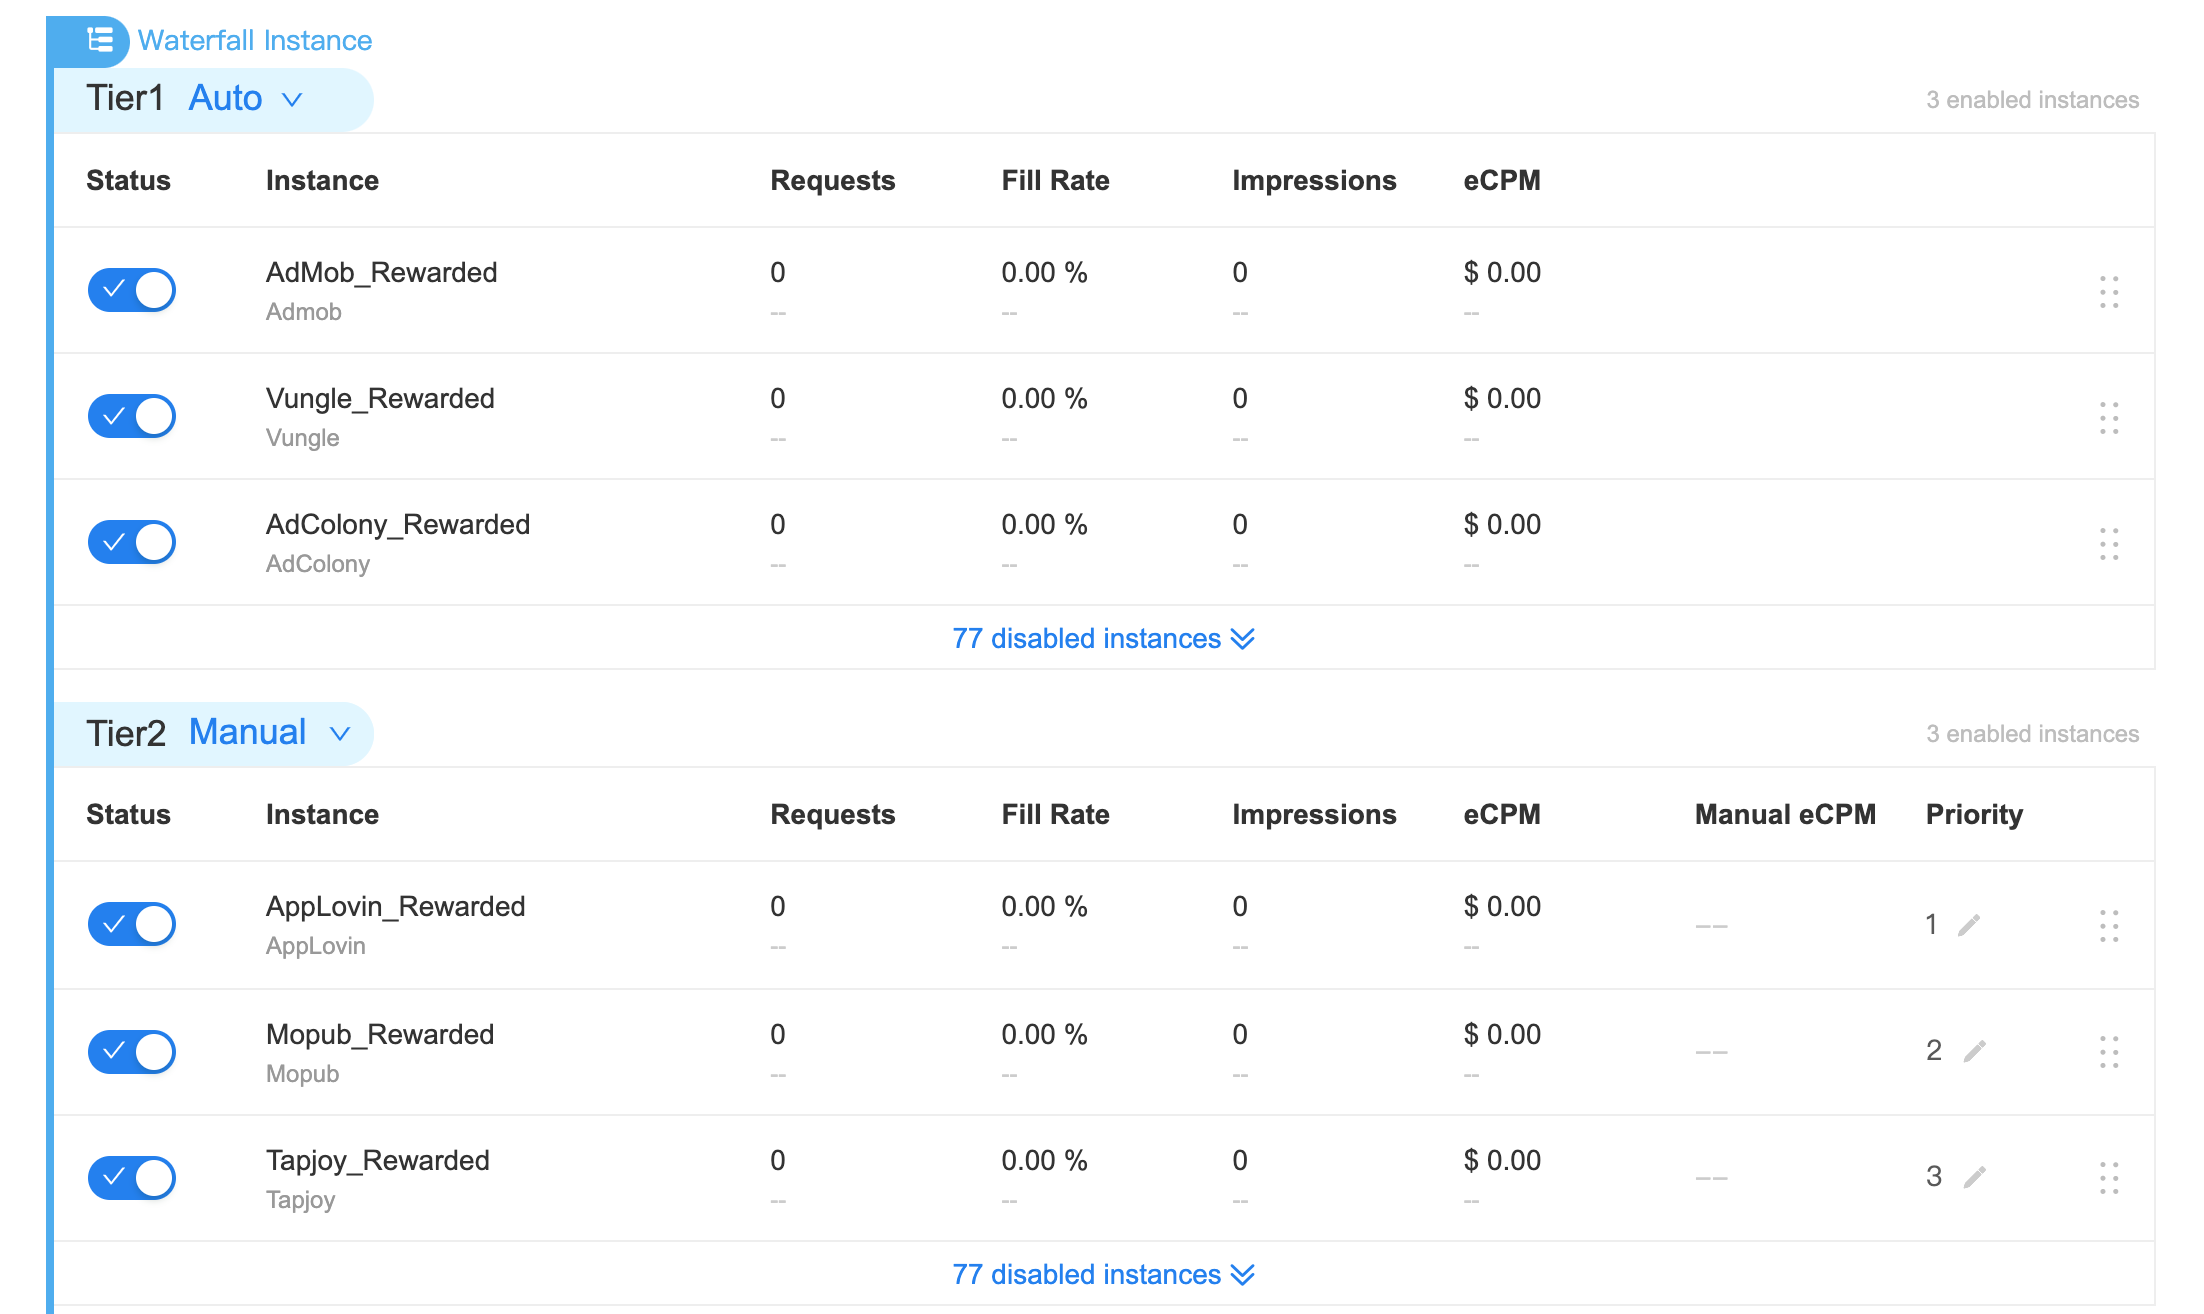Click the Tier1 eCPM column header
Viewport: 2204px width, 1314px height.
point(1502,180)
